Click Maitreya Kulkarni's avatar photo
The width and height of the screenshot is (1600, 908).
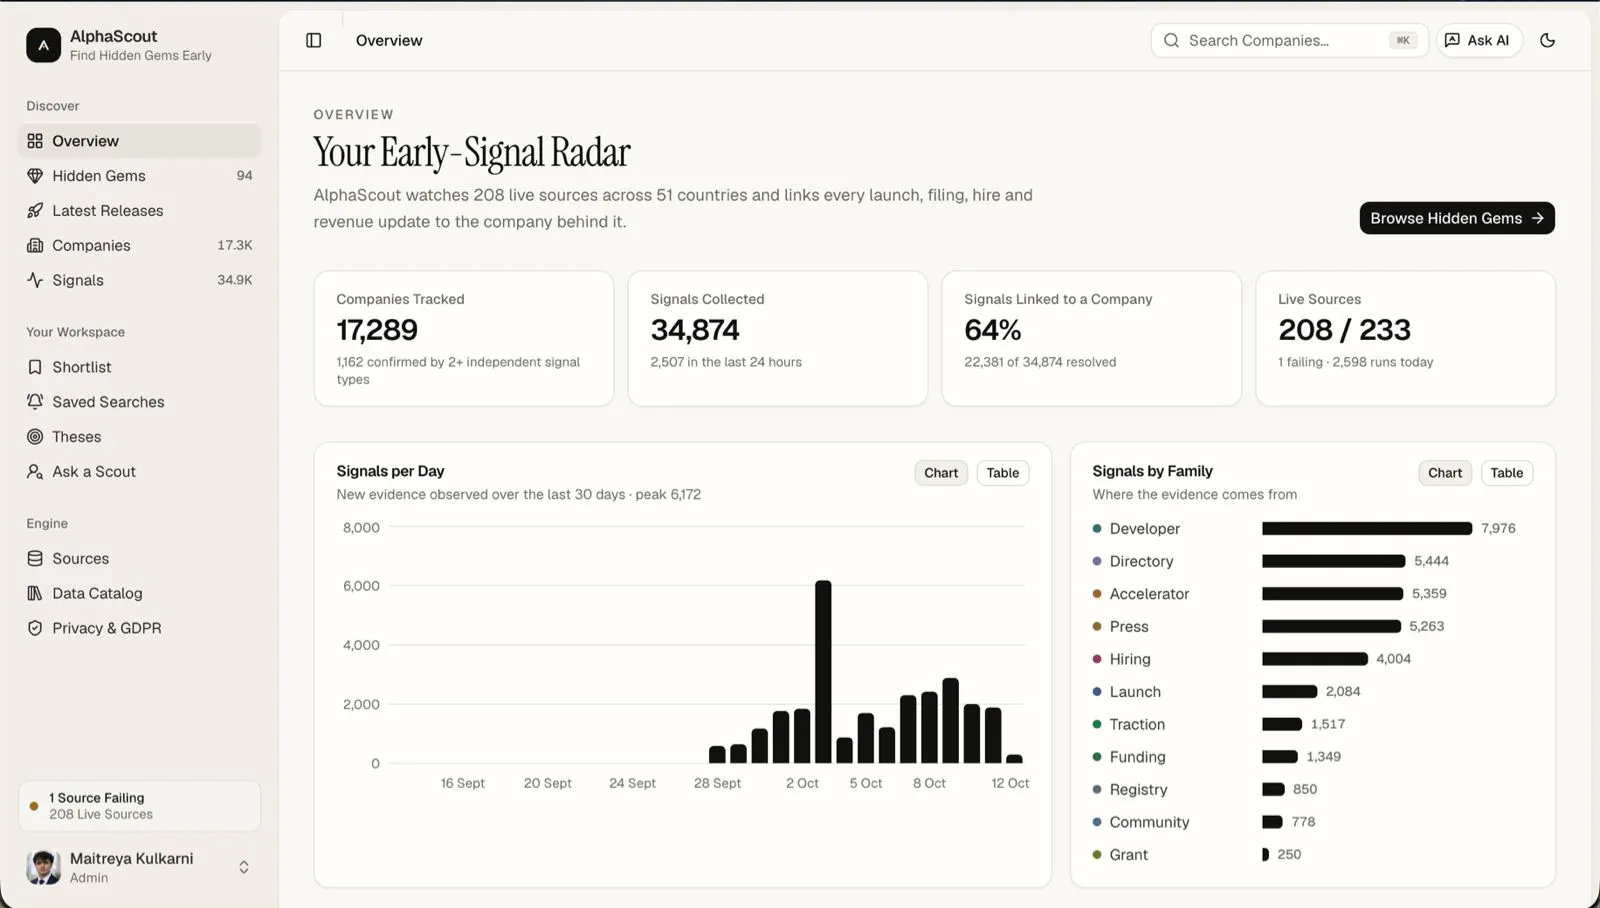(43, 867)
